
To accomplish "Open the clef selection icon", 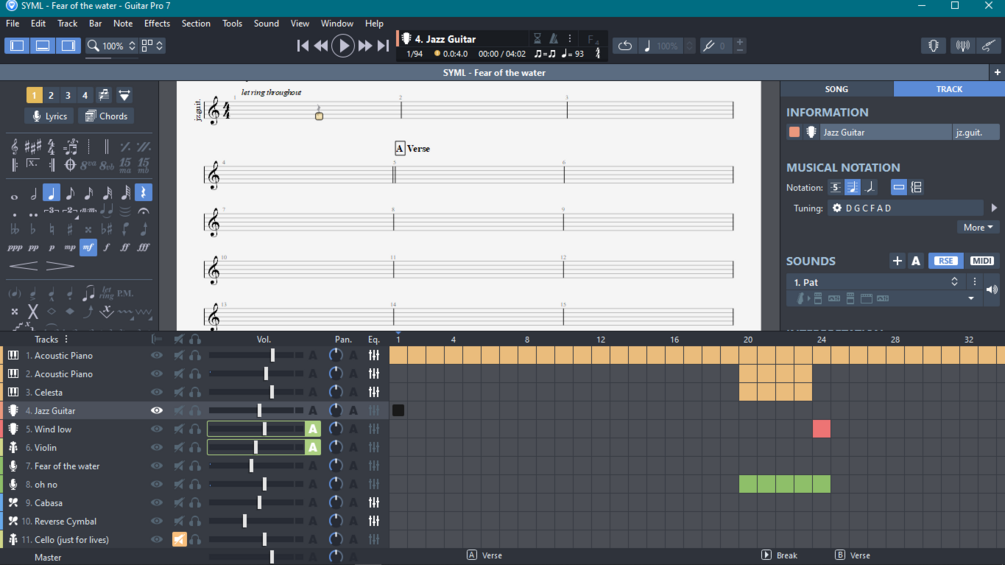I will coord(14,147).
